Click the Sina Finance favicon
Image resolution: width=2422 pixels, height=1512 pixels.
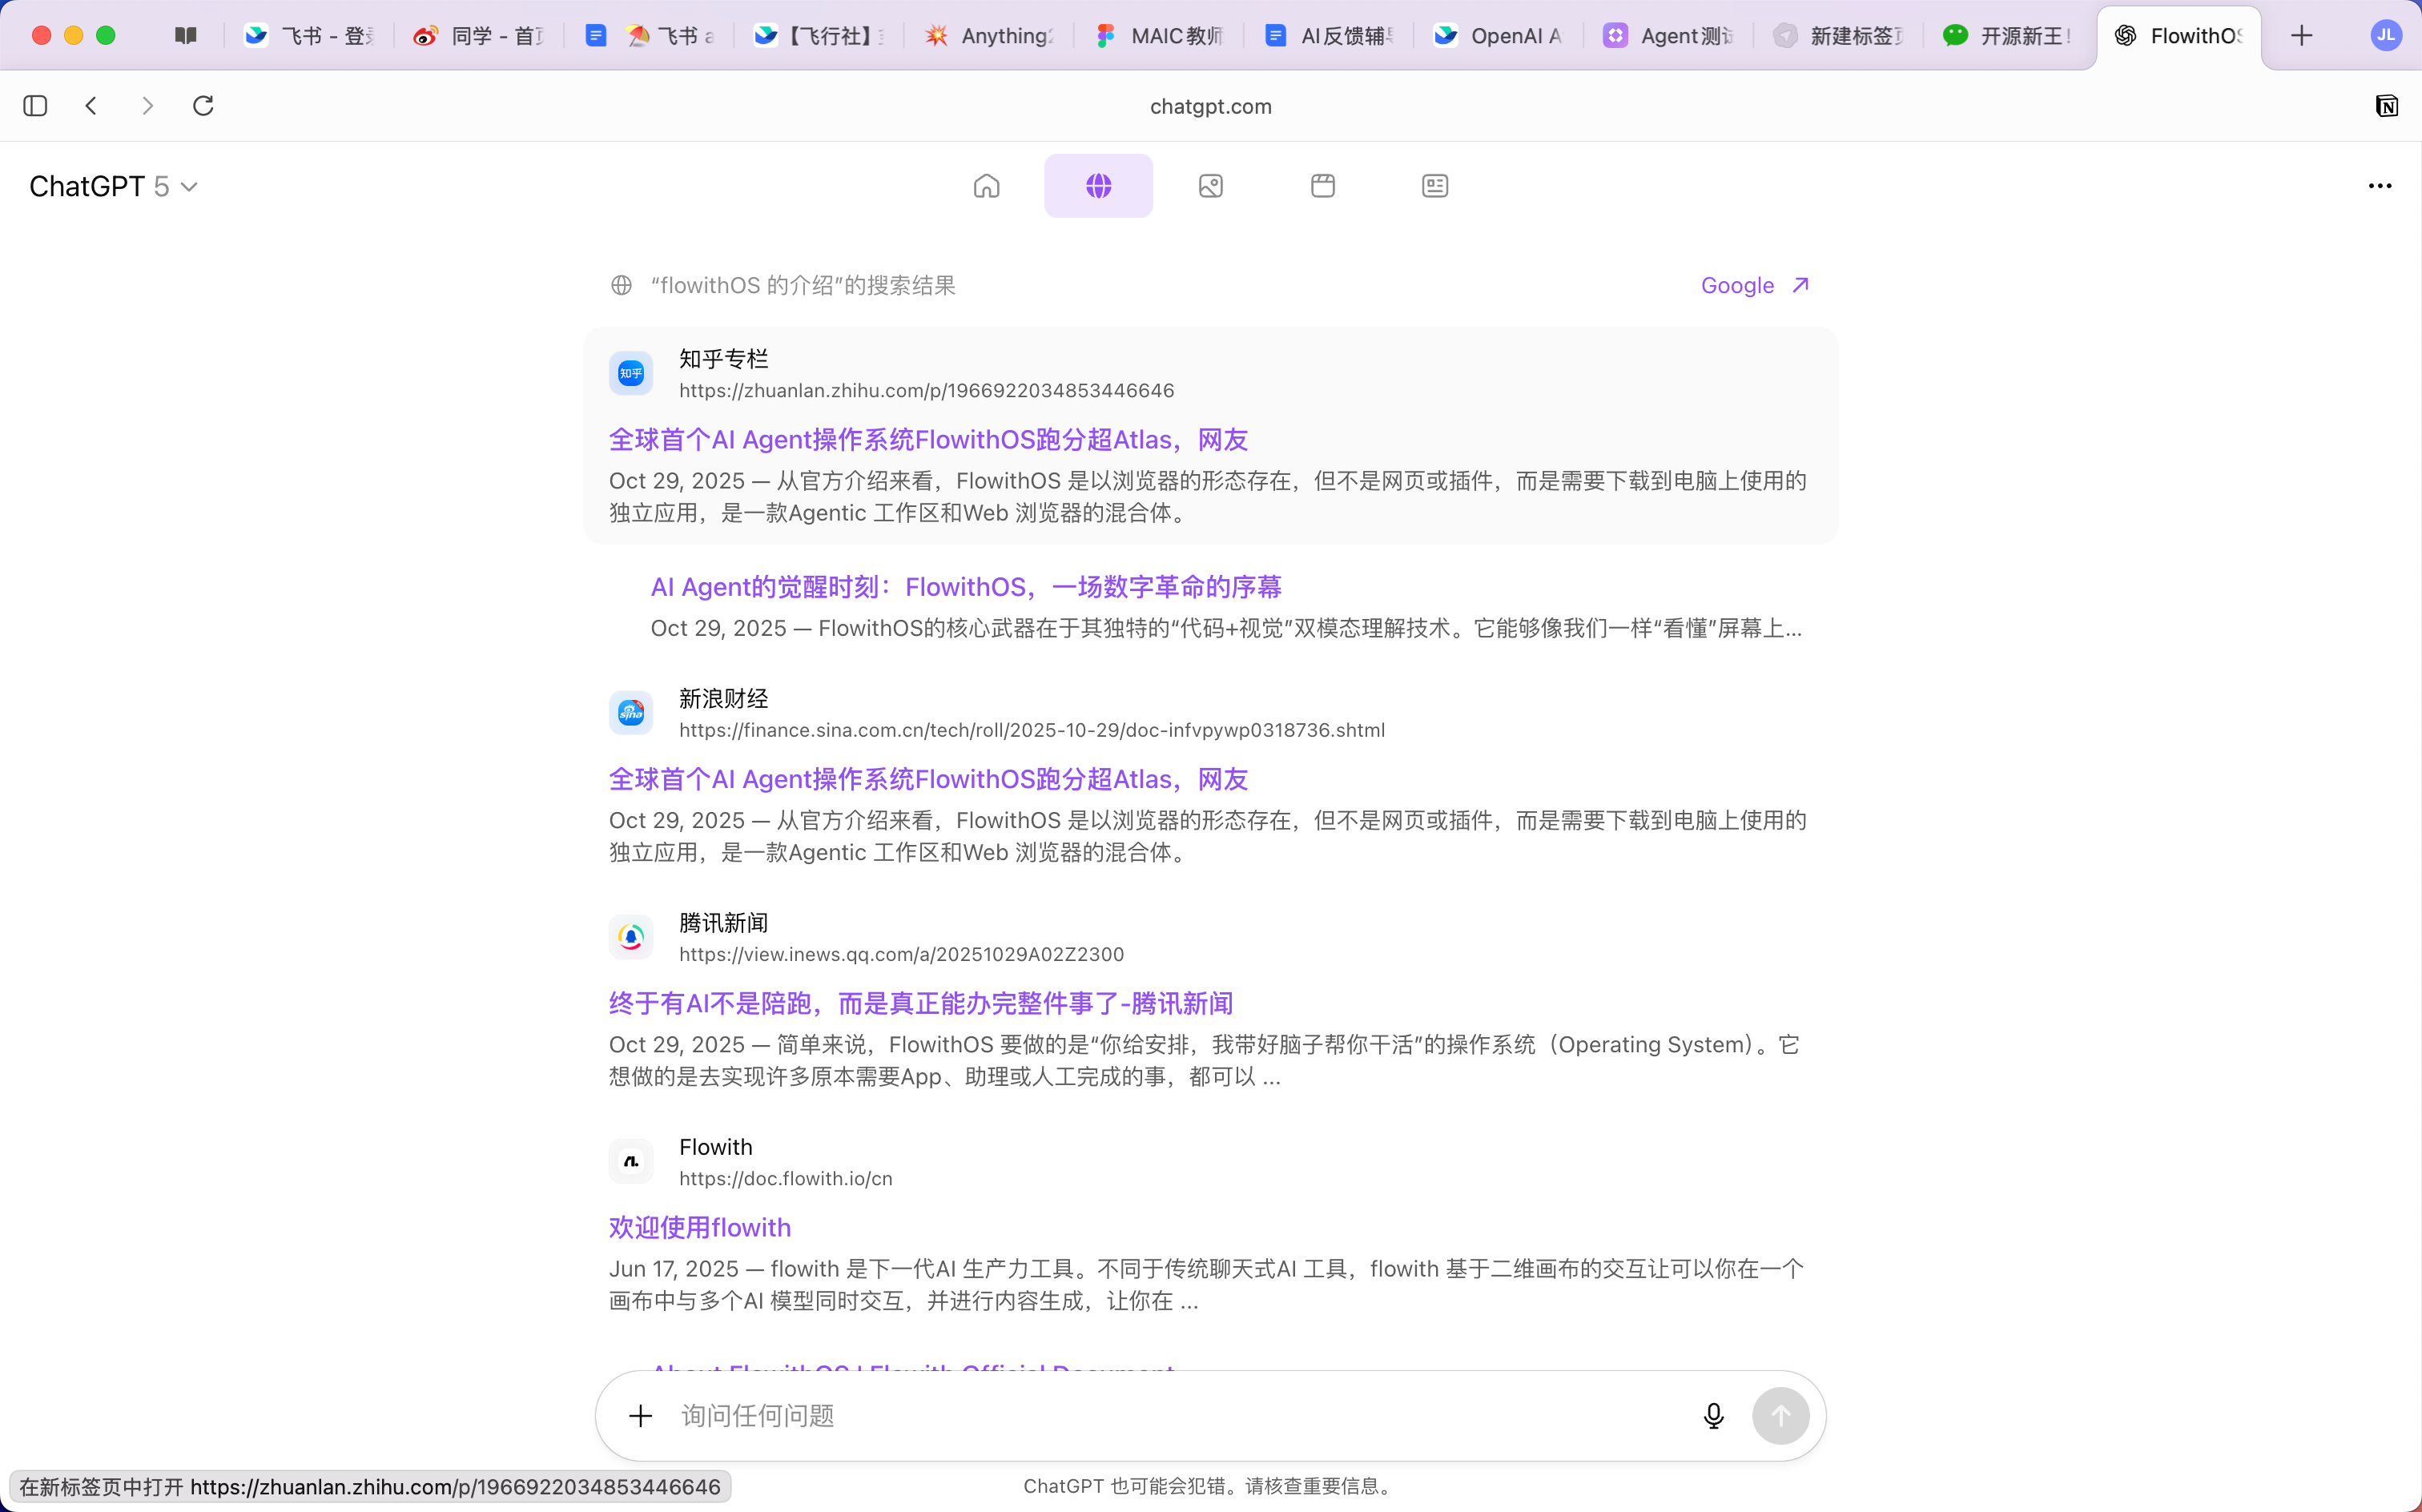pyautogui.click(x=631, y=713)
